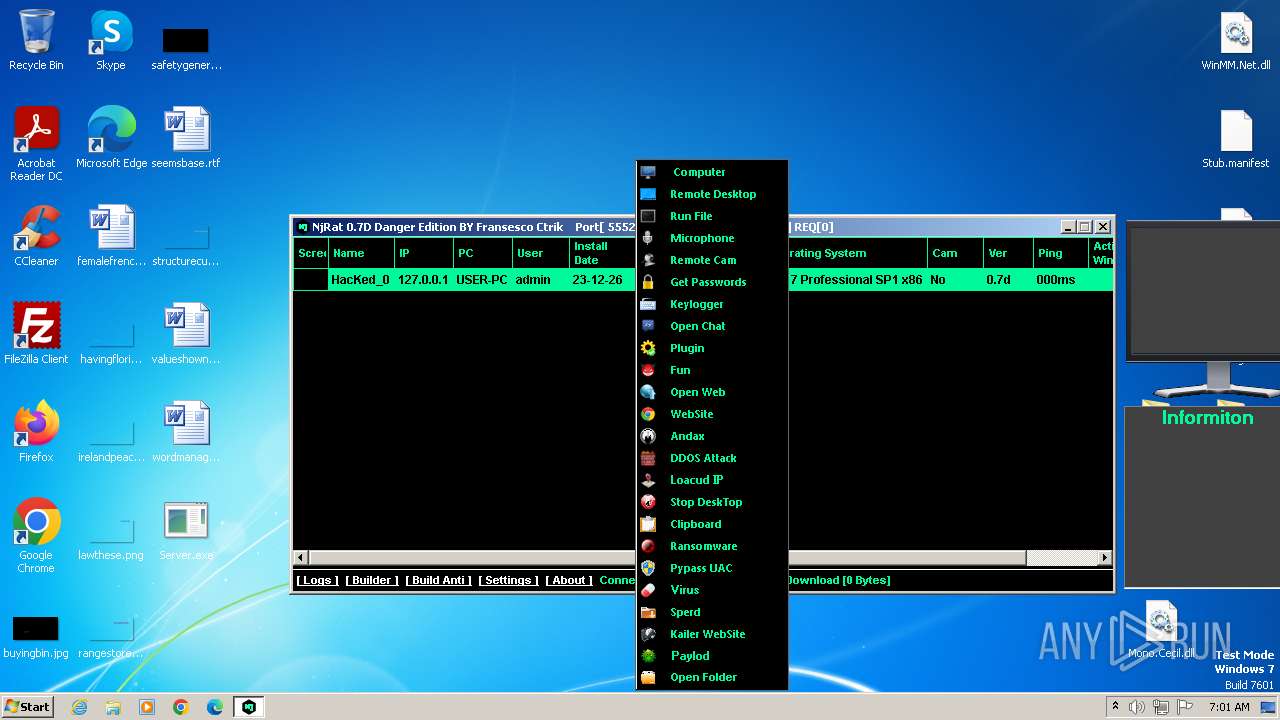Select the Computer entry in the context menu
1280x720 pixels.
click(x=712, y=172)
